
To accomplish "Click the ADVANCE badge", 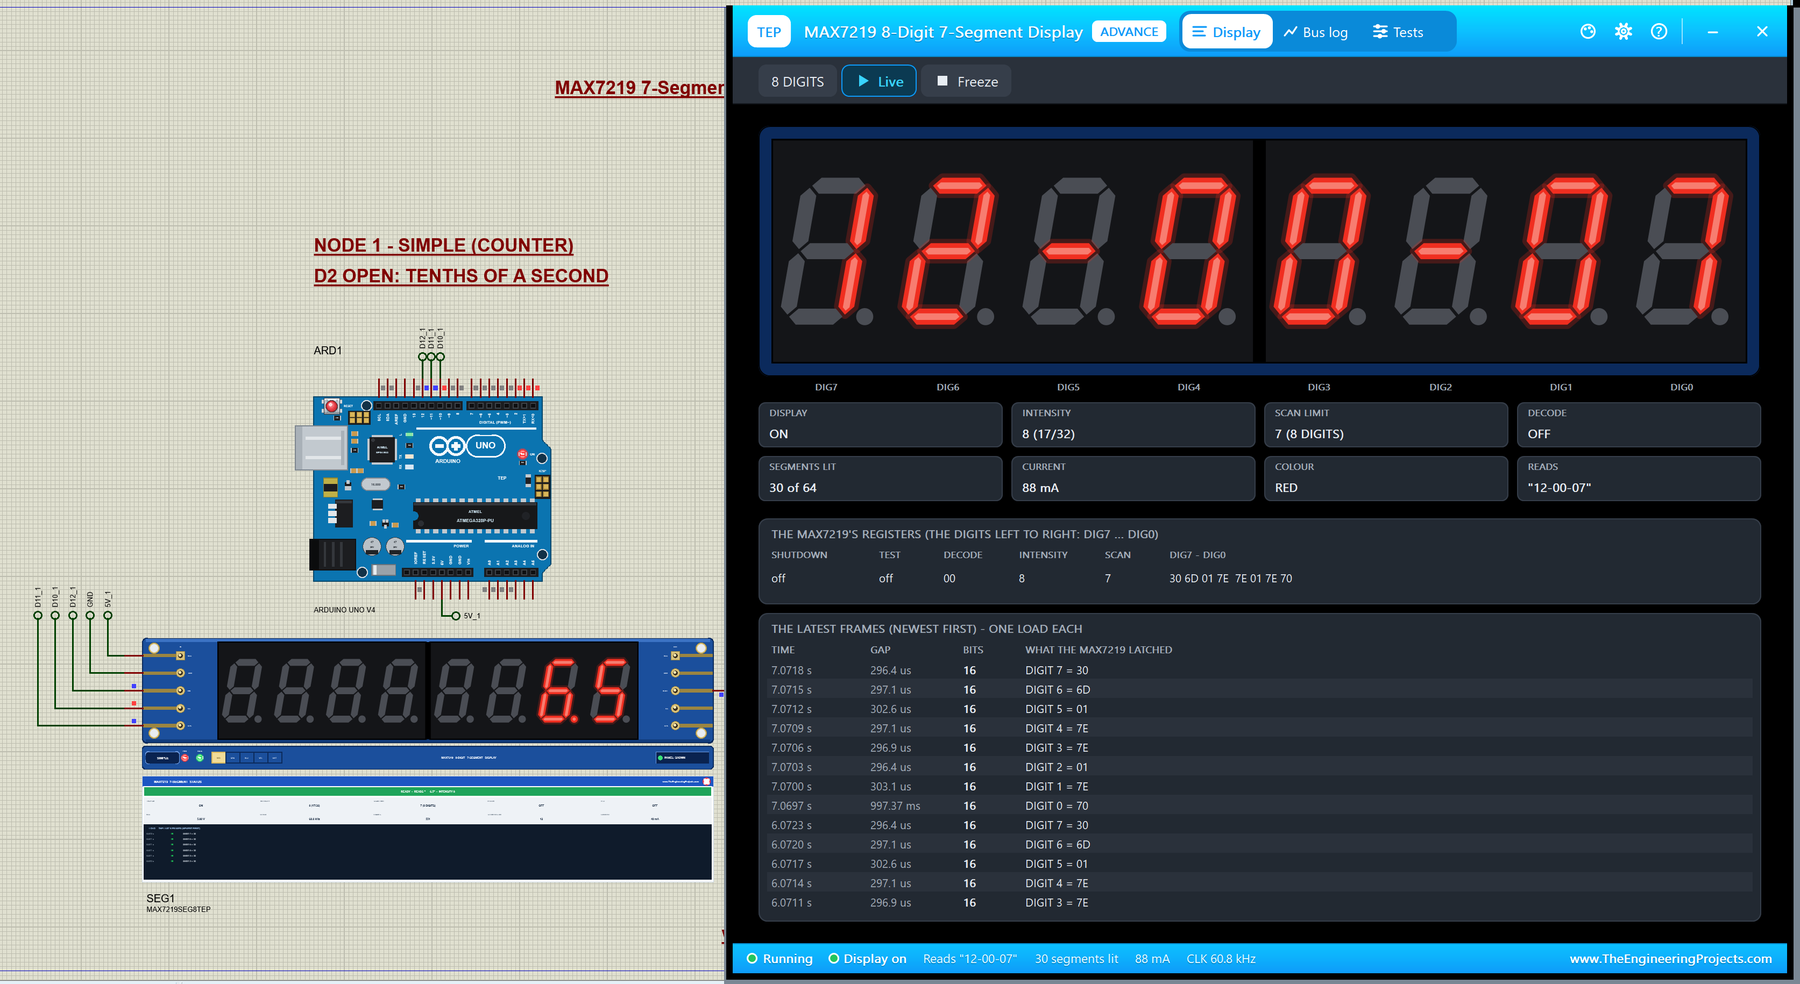I will (1129, 32).
